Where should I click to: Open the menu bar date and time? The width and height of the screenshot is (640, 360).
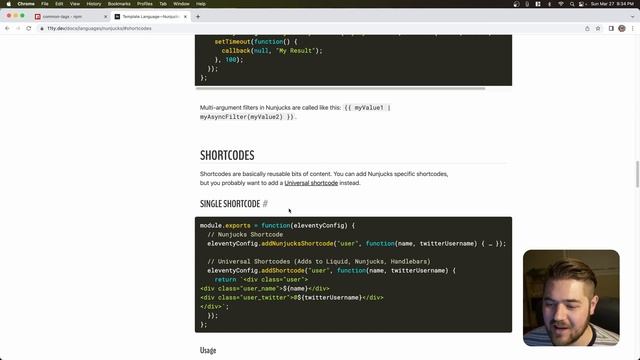[x=612, y=4]
